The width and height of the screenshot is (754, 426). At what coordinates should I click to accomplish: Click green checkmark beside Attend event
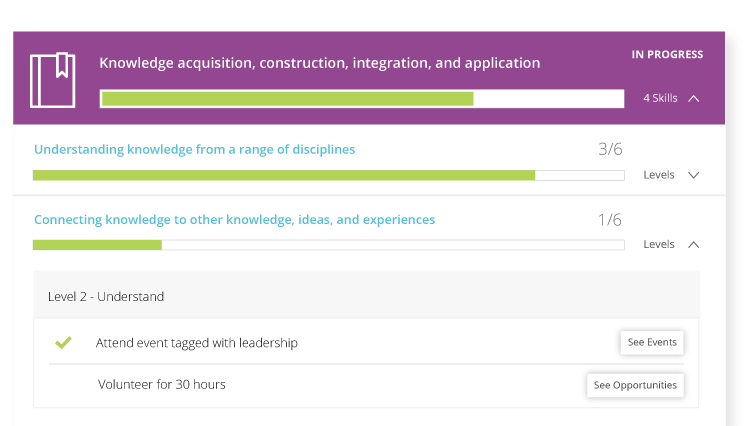point(63,343)
